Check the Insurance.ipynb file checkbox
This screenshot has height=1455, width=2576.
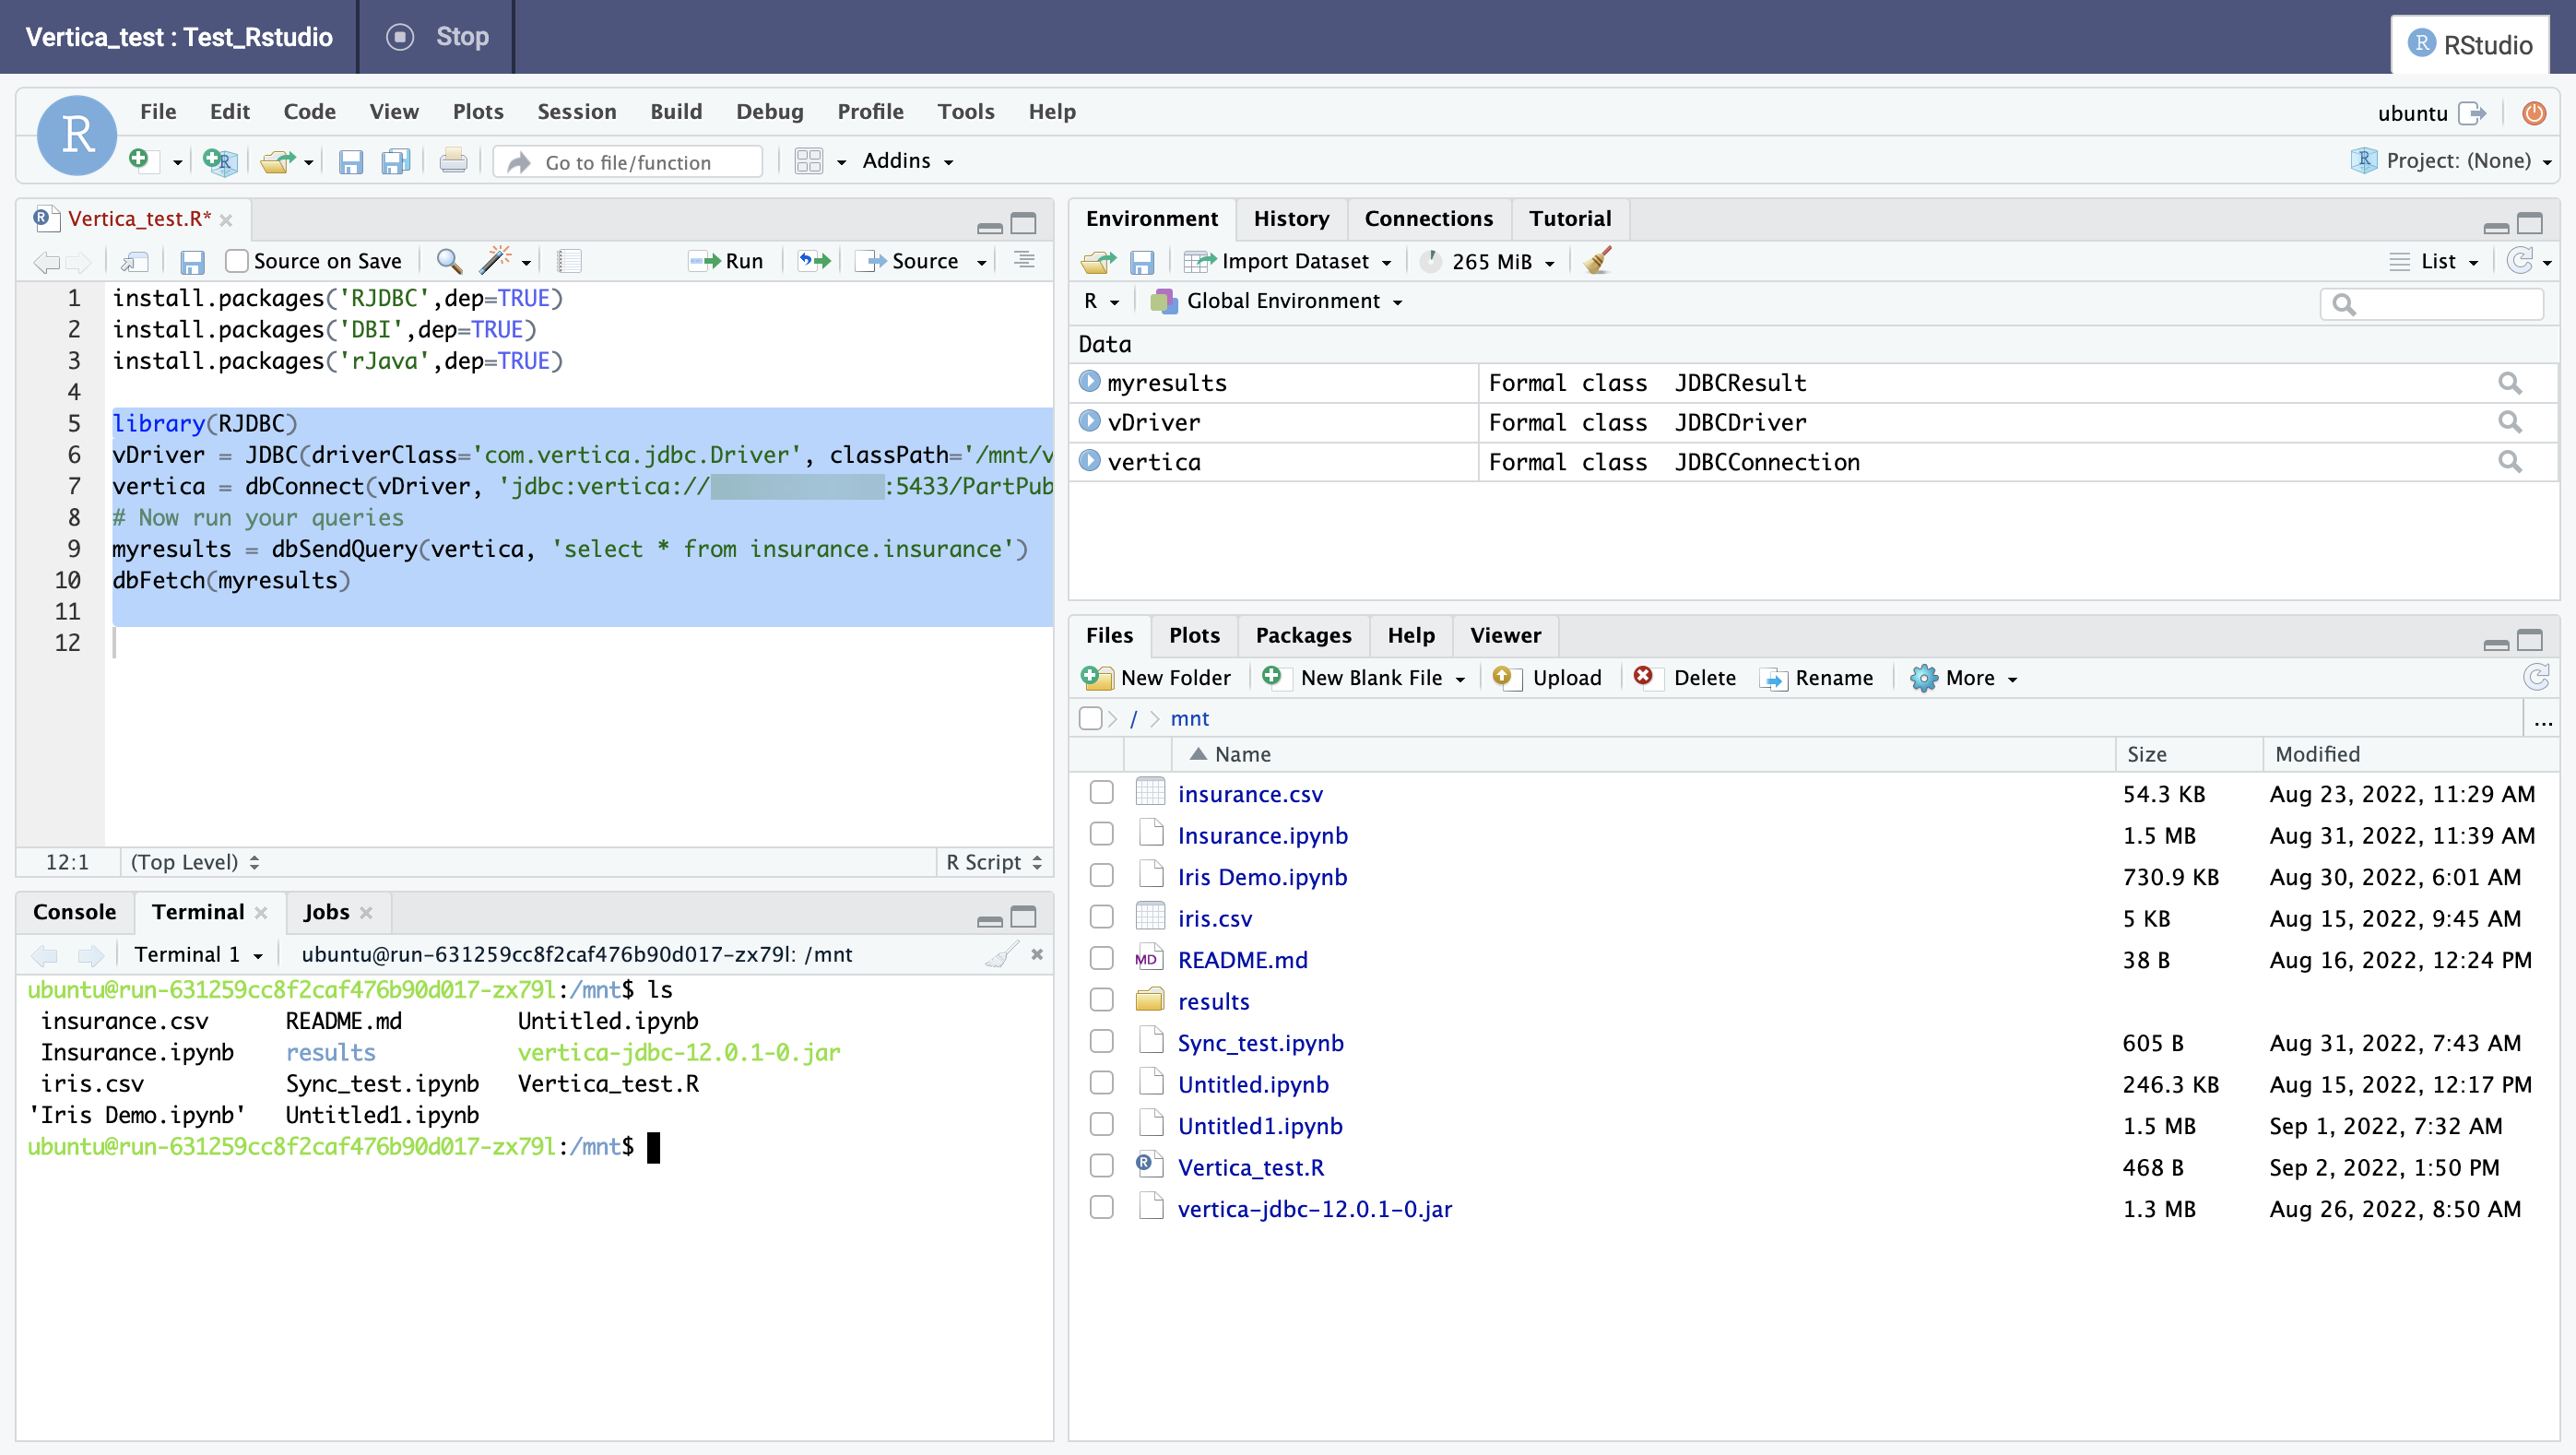1101,834
